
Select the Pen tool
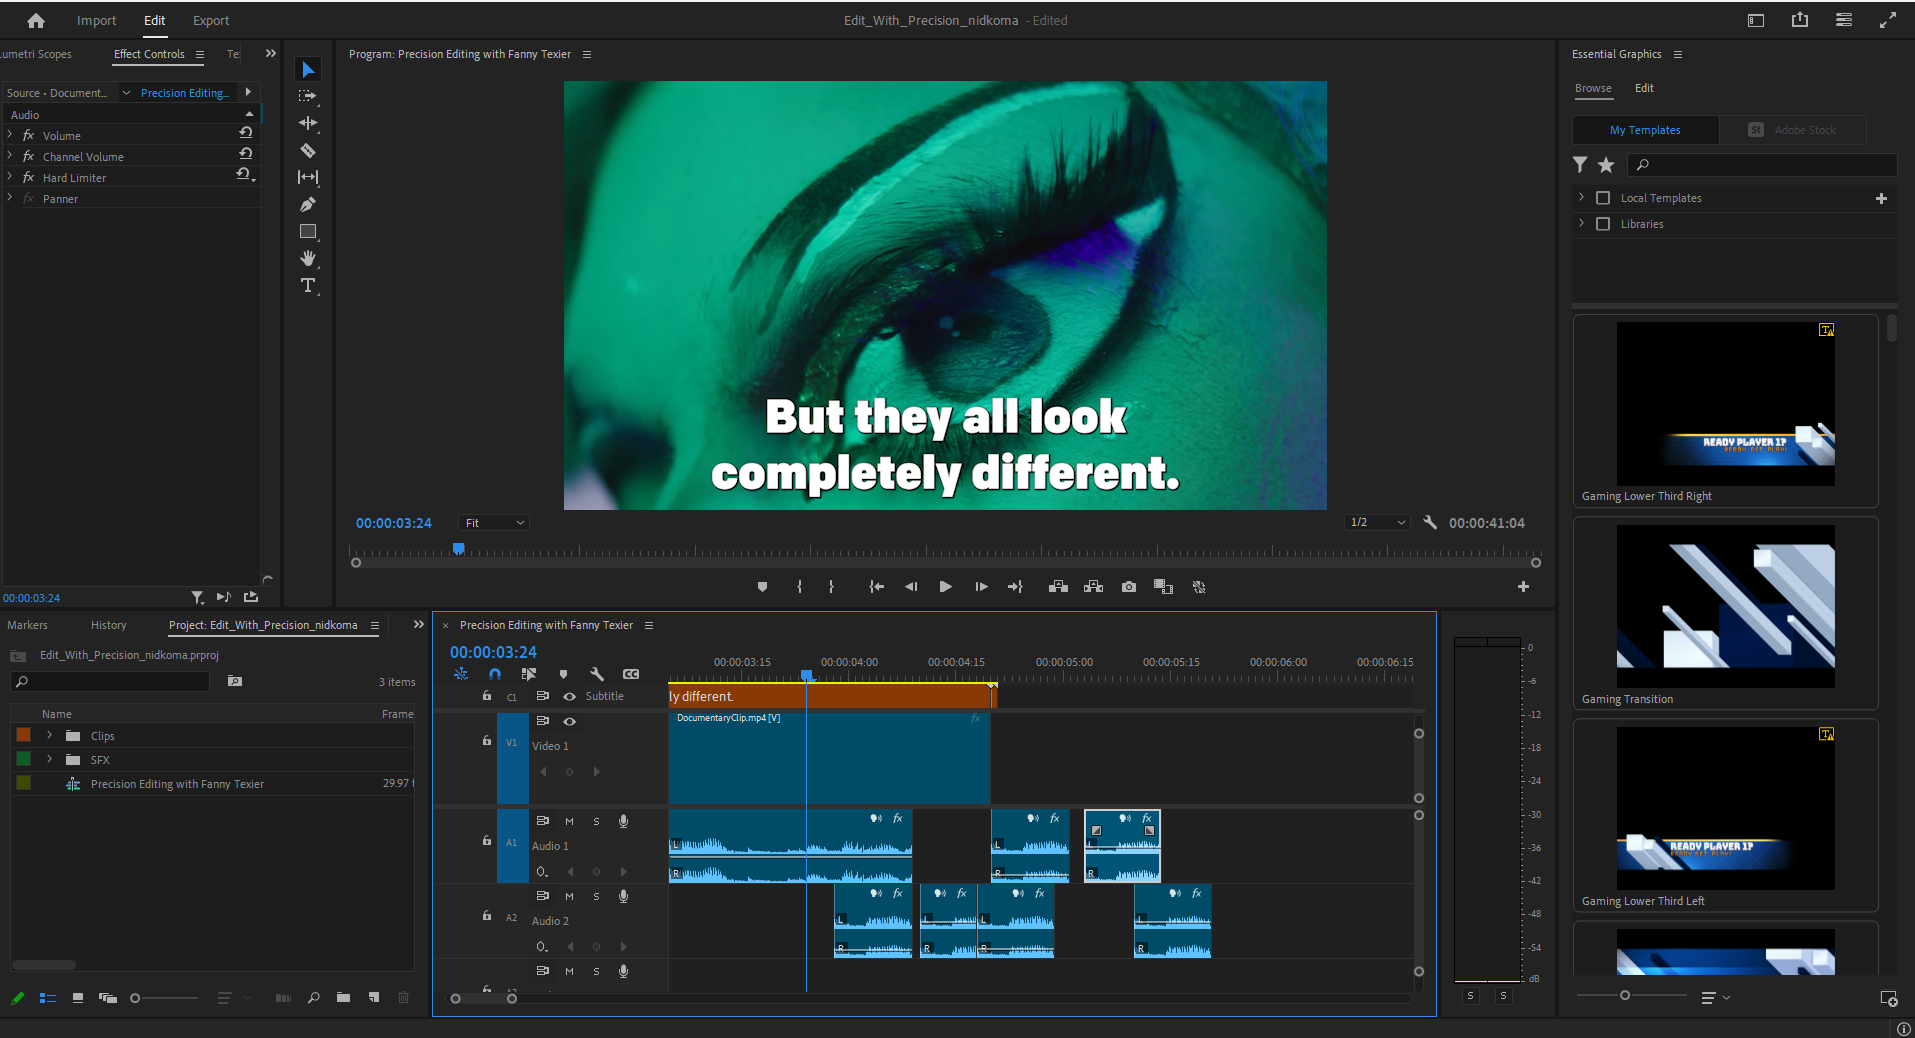[x=308, y=205]
